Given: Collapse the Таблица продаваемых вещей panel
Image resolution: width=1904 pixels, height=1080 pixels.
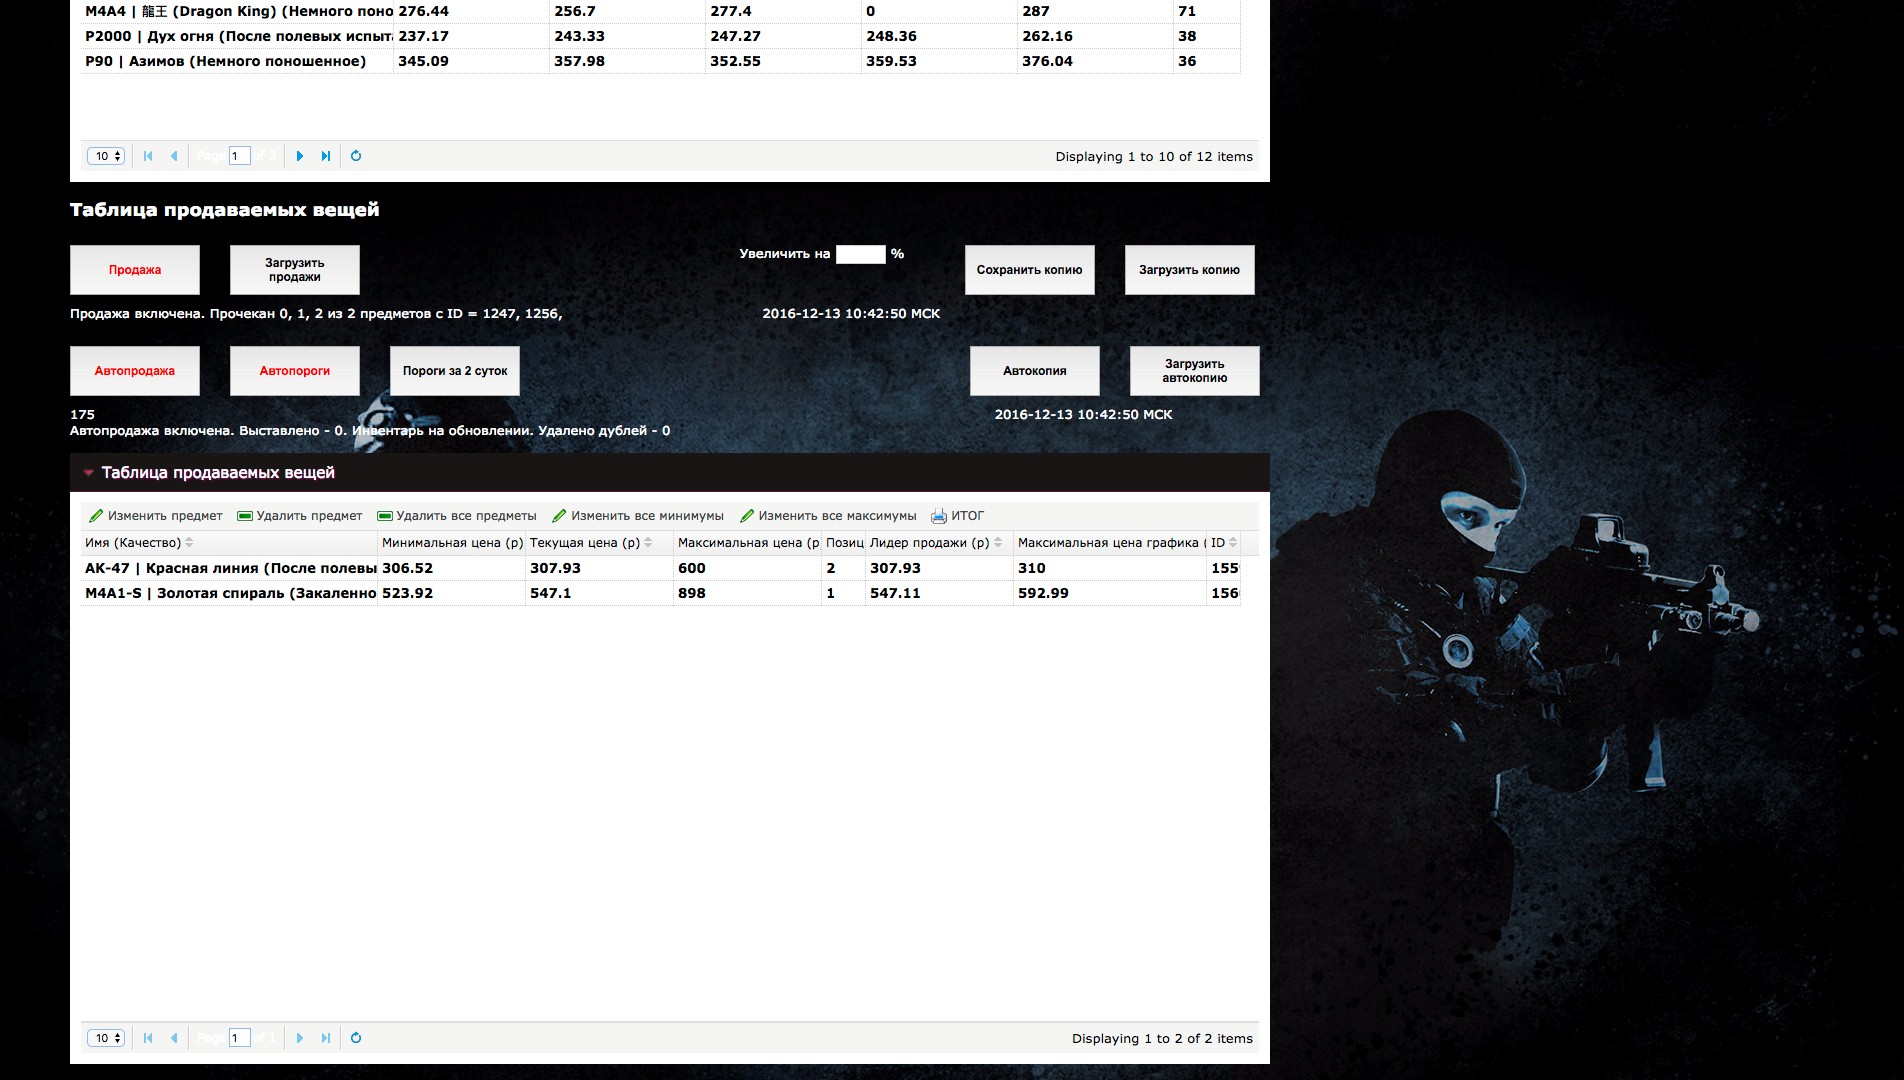Looking at the screenshot, I should click(x=89, y=473).
